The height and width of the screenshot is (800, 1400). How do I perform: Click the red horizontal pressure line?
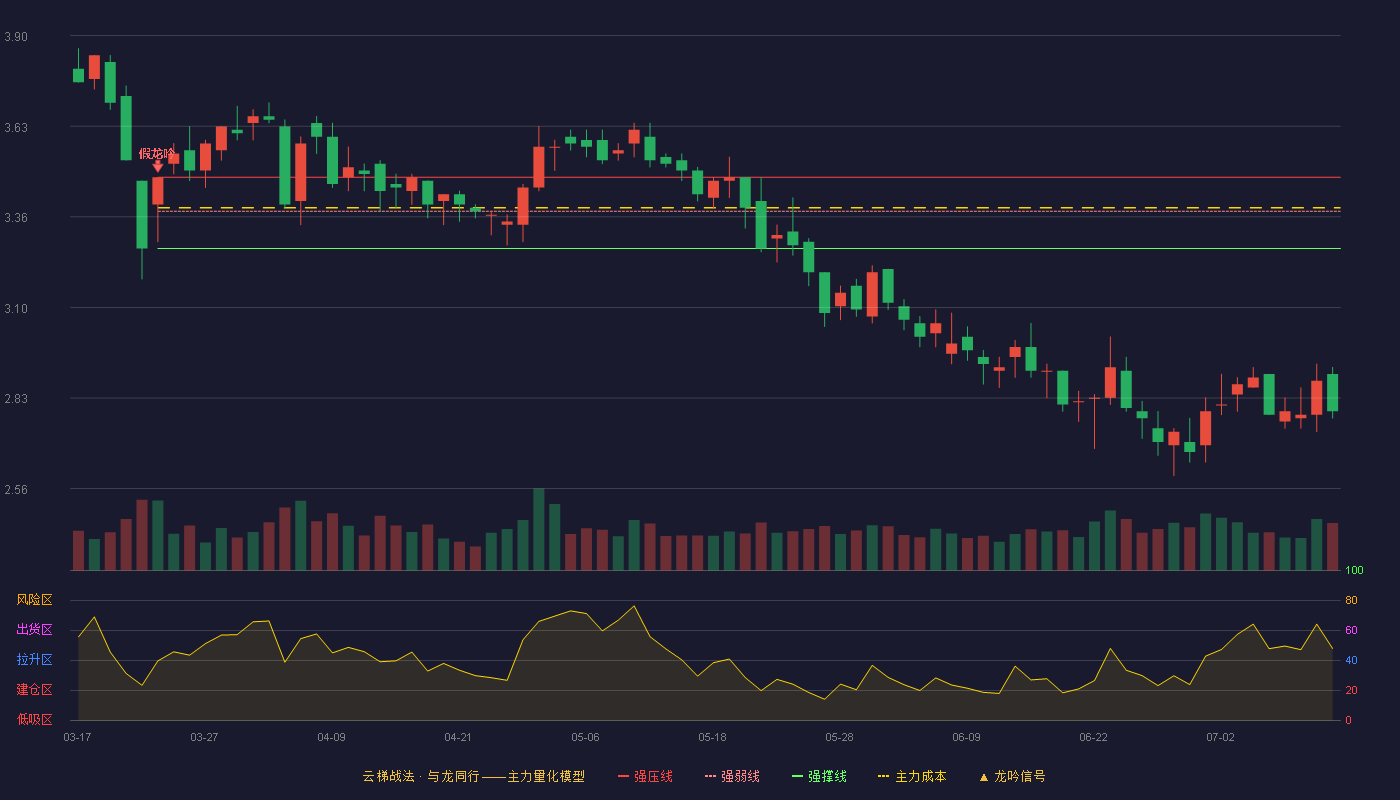point(749,177)
